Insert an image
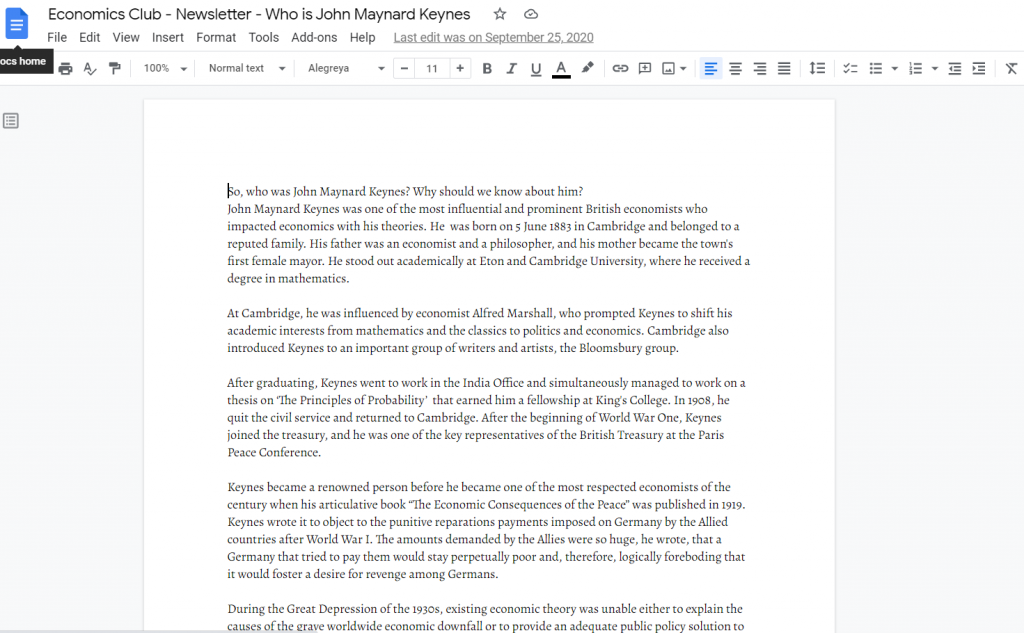This screenshot has height=633, width=1024. (x=668, y=69)
